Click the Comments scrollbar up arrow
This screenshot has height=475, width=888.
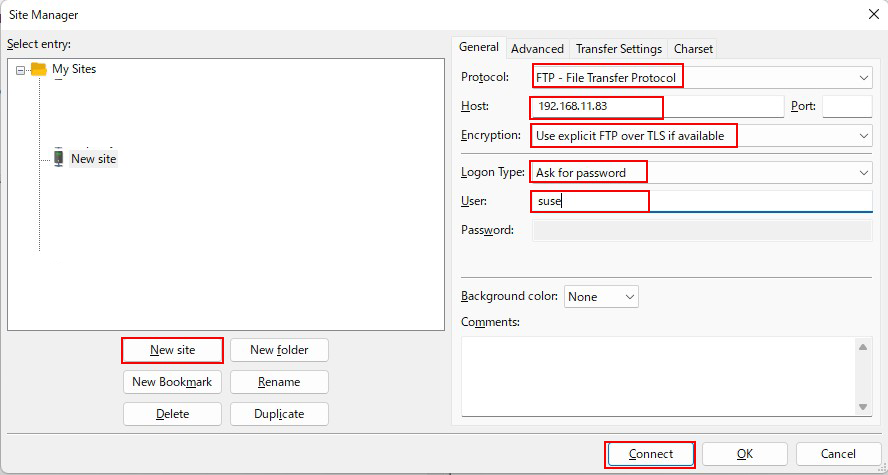pyautogui.click(x=863, y=346)
